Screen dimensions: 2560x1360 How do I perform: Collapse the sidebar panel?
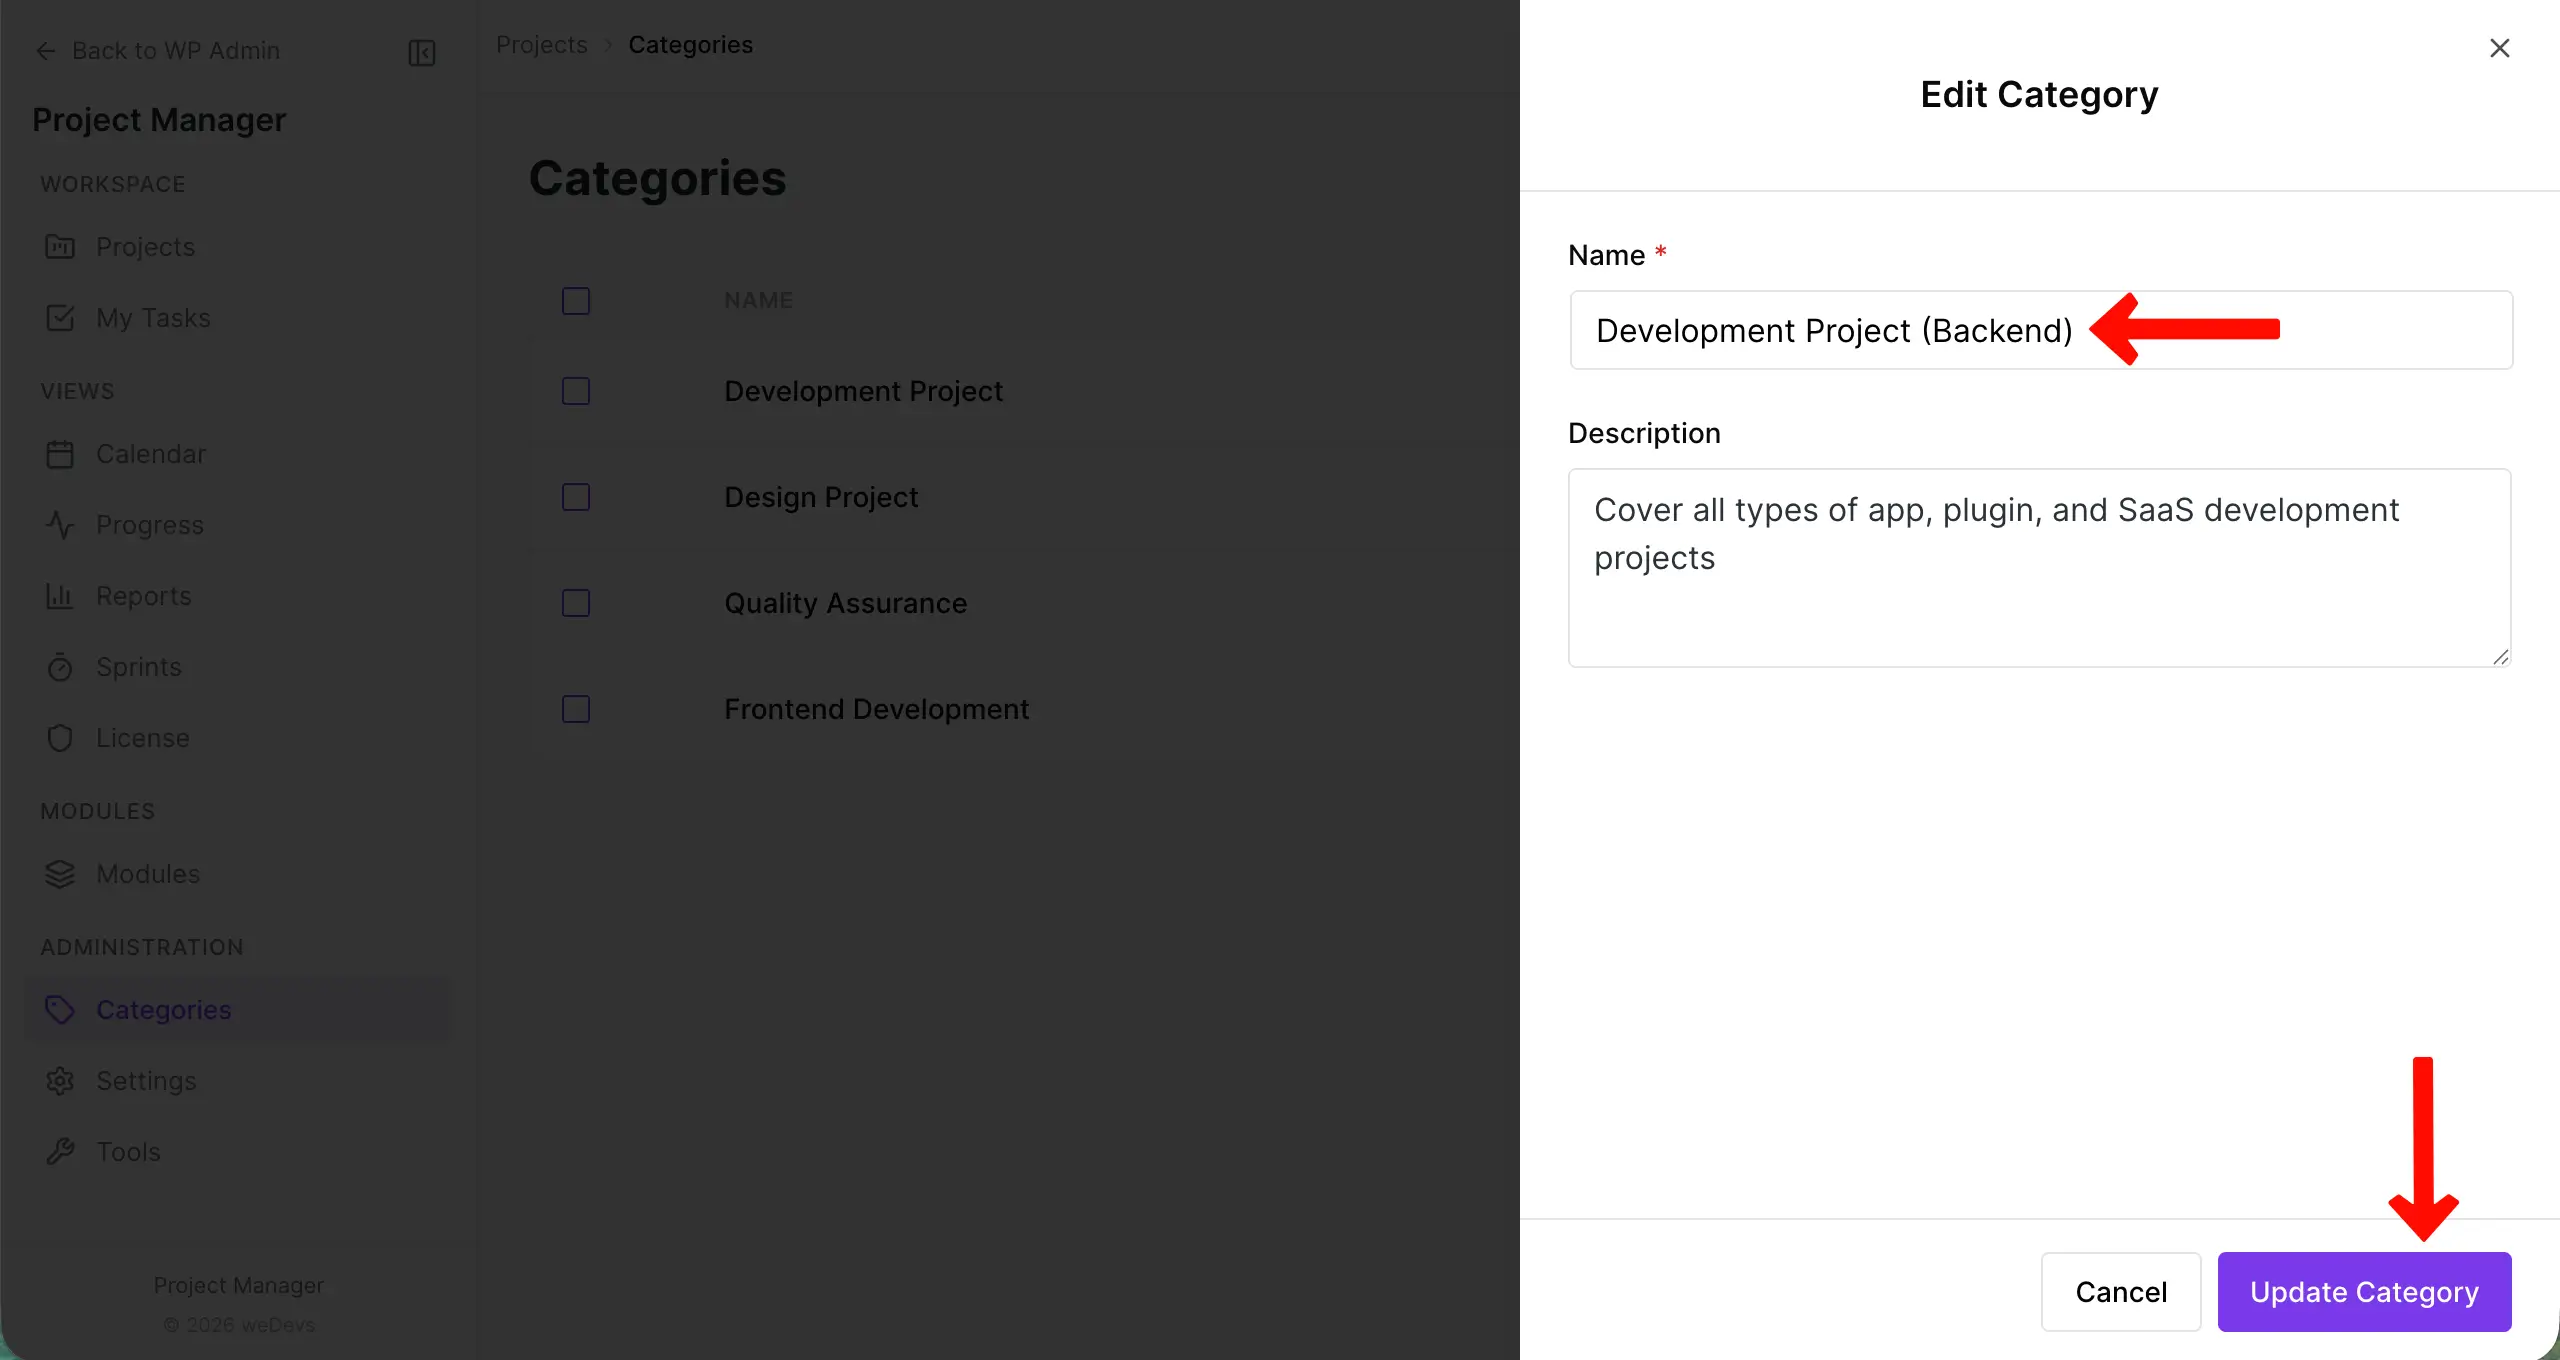click(420, 52)
